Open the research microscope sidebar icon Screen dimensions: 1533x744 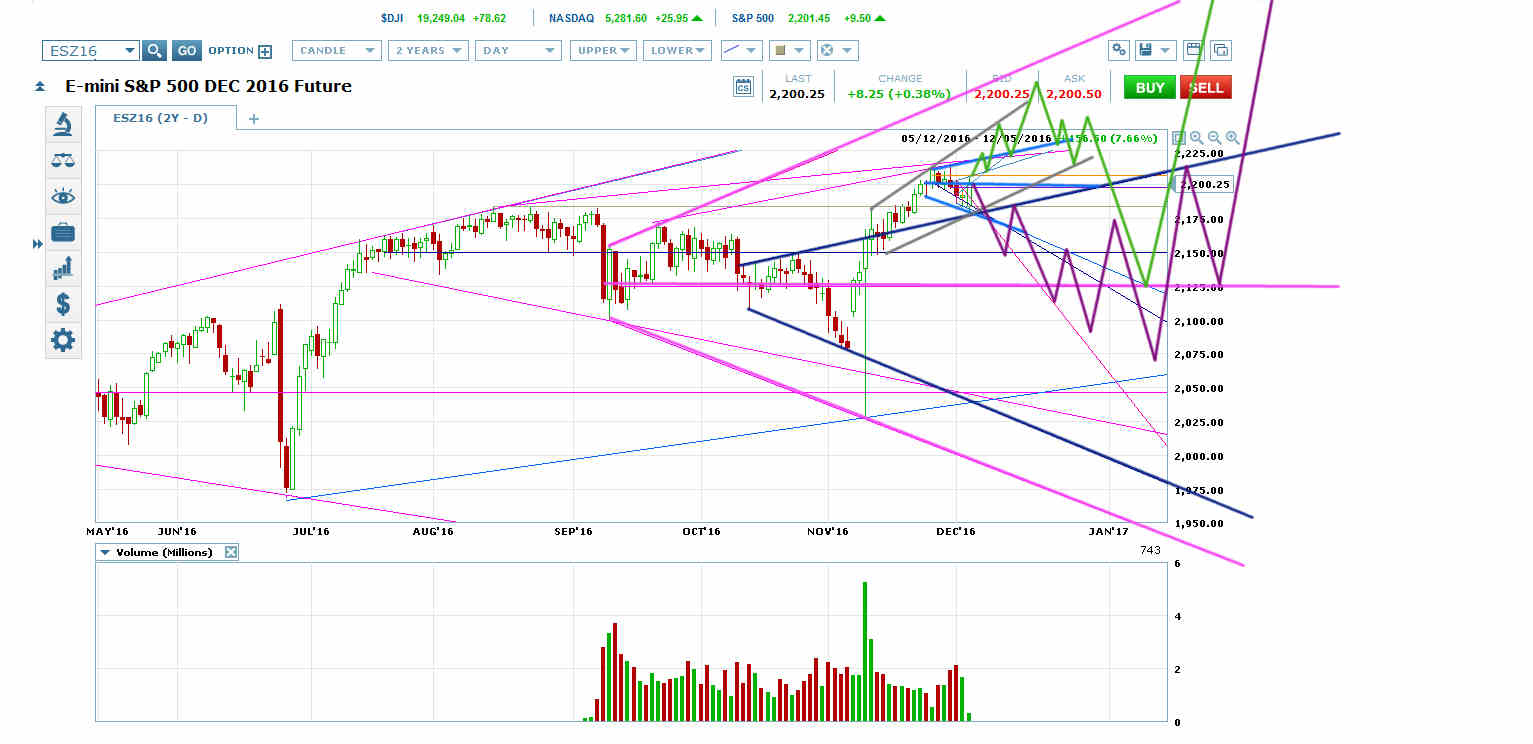point(63,124)
